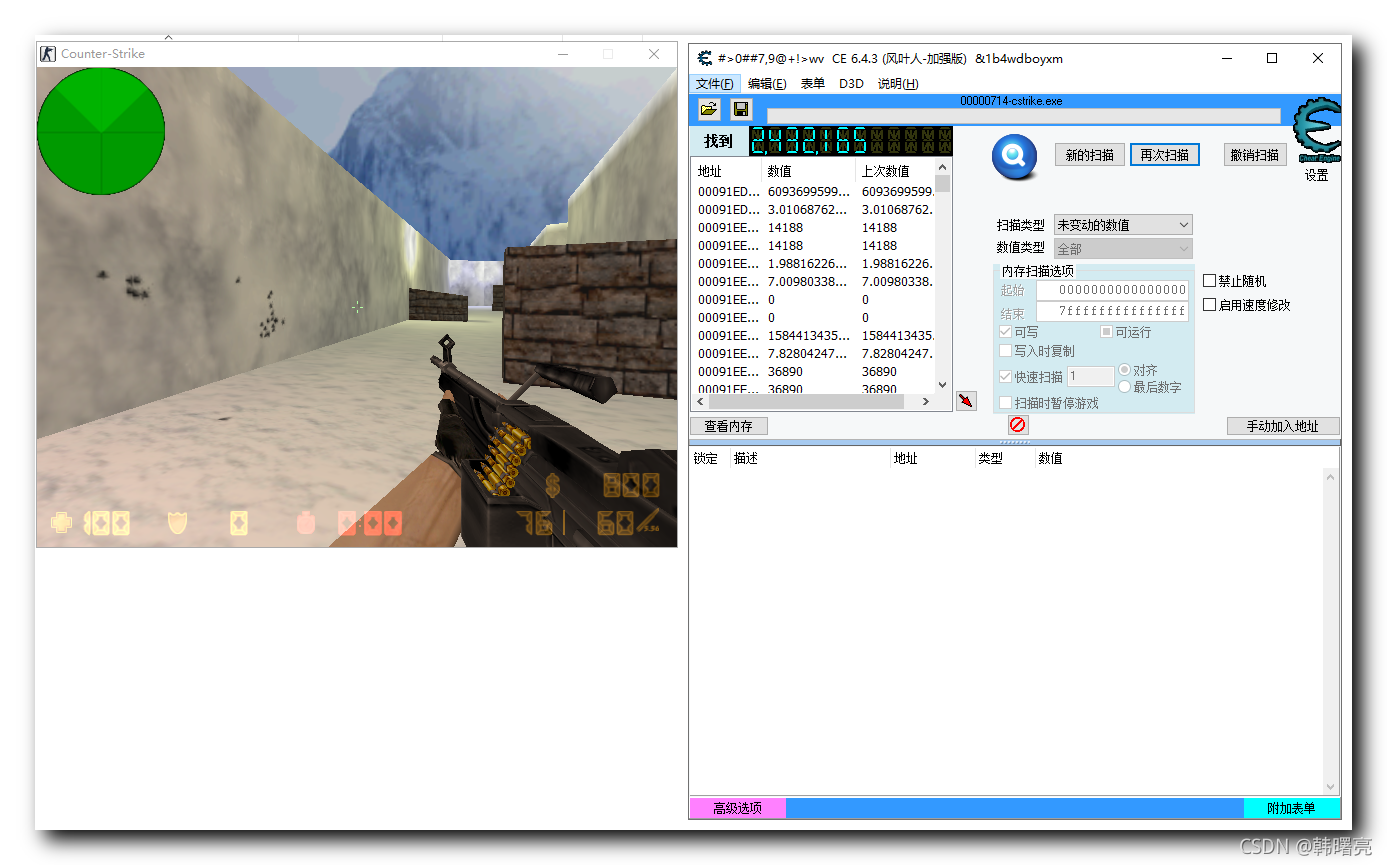Click results list vertical scrollbar thumb
Viewport: 1387px width, 865px height.
tap(943, 184)
